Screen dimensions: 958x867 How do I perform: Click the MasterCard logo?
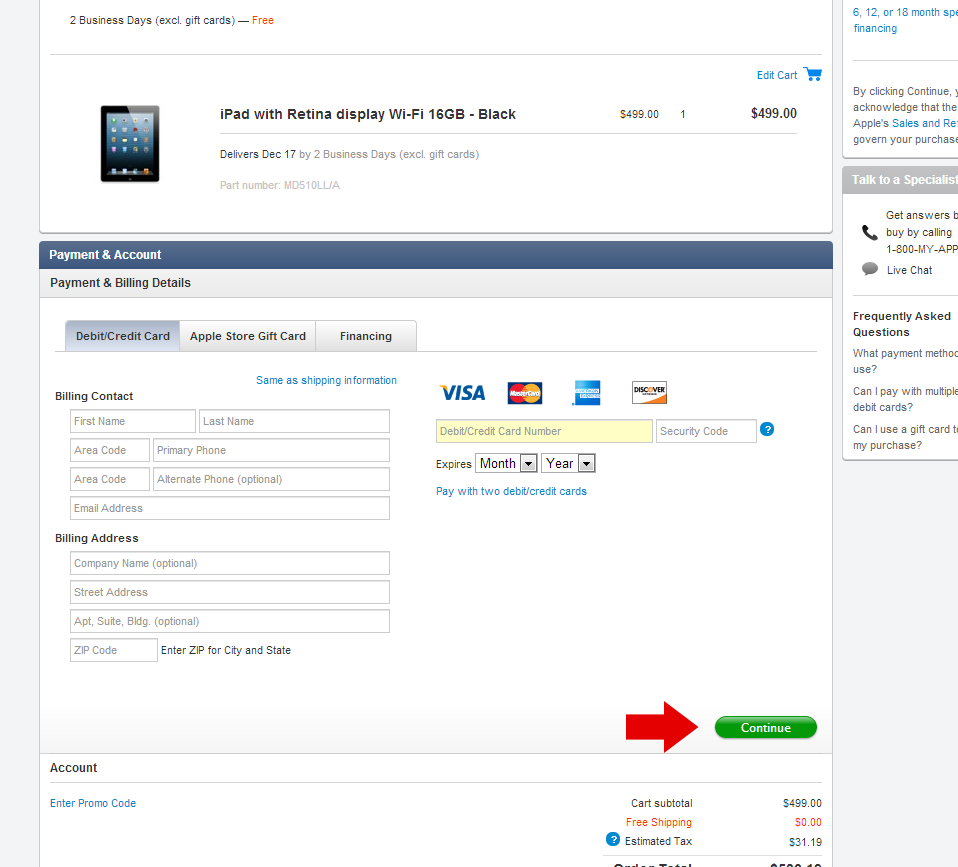pyautogui.click(x=524, y=393)
